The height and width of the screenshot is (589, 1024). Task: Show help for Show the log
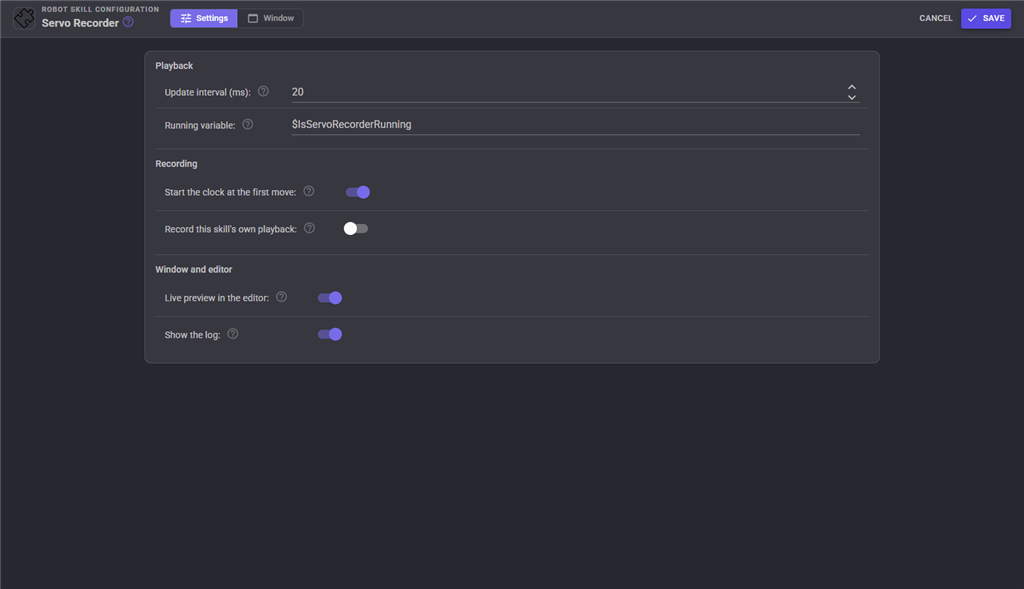232,334
